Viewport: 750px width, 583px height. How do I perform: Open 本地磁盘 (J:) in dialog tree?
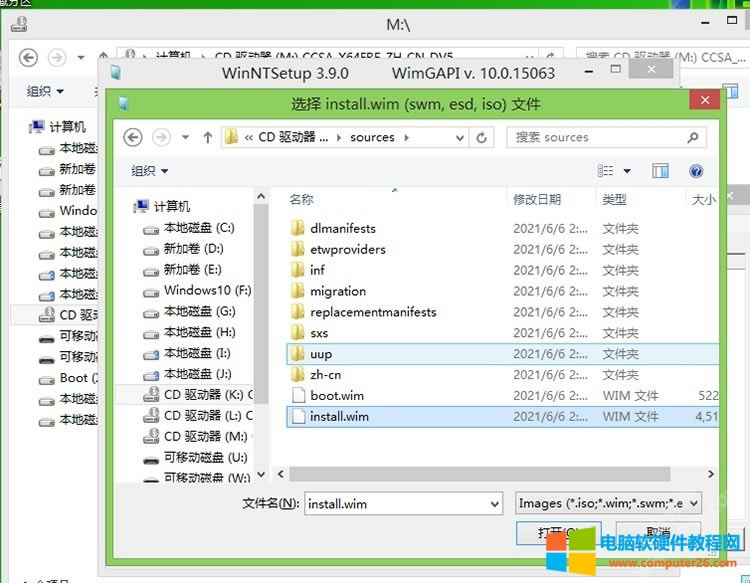[188, 374]
